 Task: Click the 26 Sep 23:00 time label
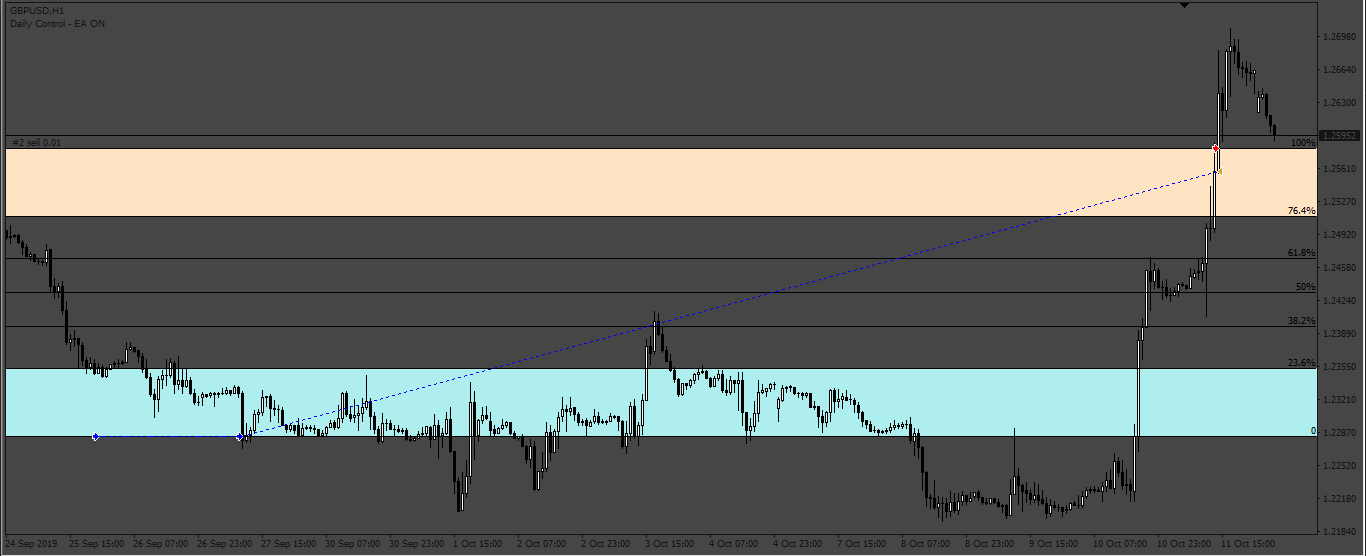click(225, 544)
